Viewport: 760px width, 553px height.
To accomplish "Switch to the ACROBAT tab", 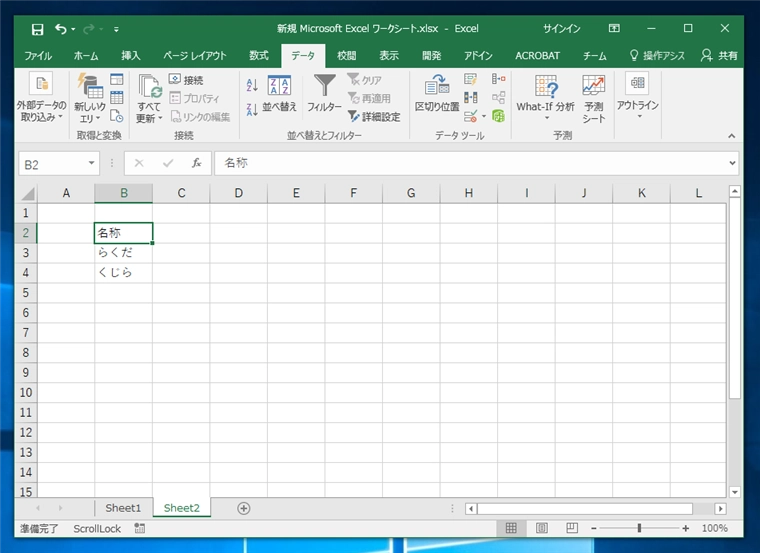I will tap(537, 56).
